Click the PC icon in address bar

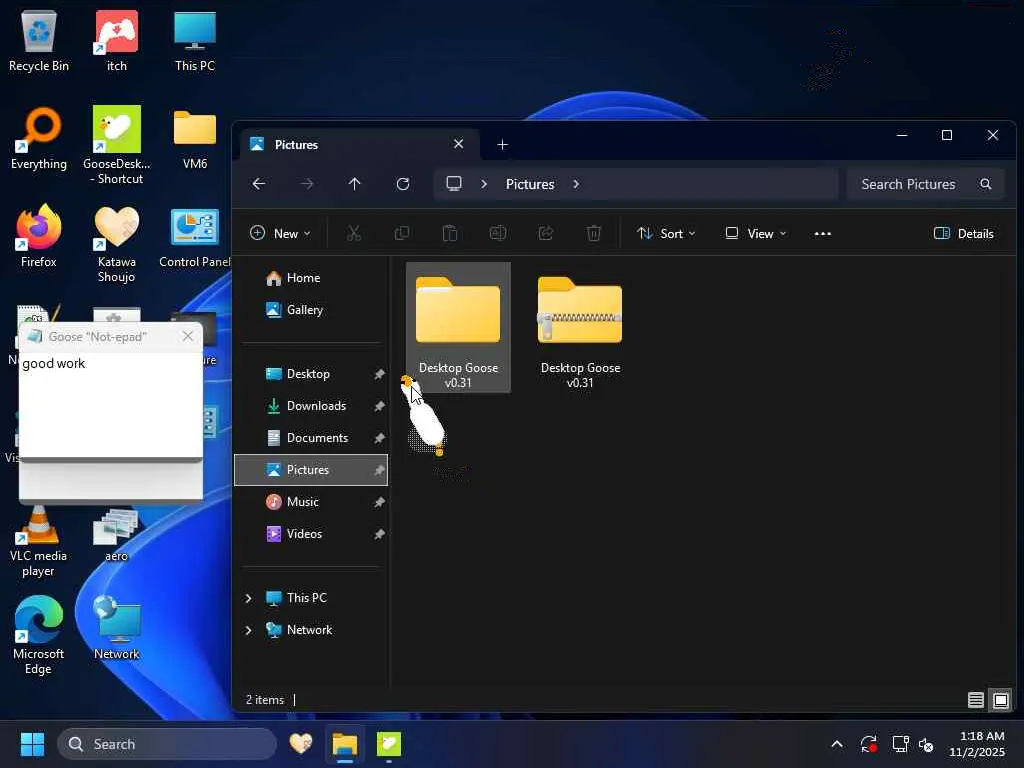click(x=454, y=184)
